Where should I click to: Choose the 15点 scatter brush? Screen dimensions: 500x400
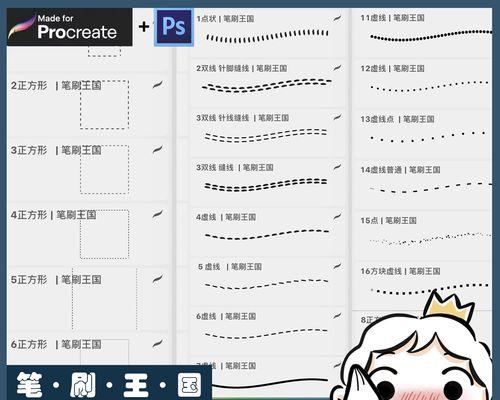point(423,235)
